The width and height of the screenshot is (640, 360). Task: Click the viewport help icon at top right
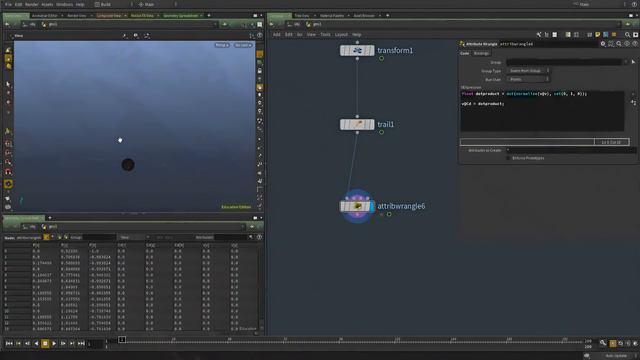[260, 36]
